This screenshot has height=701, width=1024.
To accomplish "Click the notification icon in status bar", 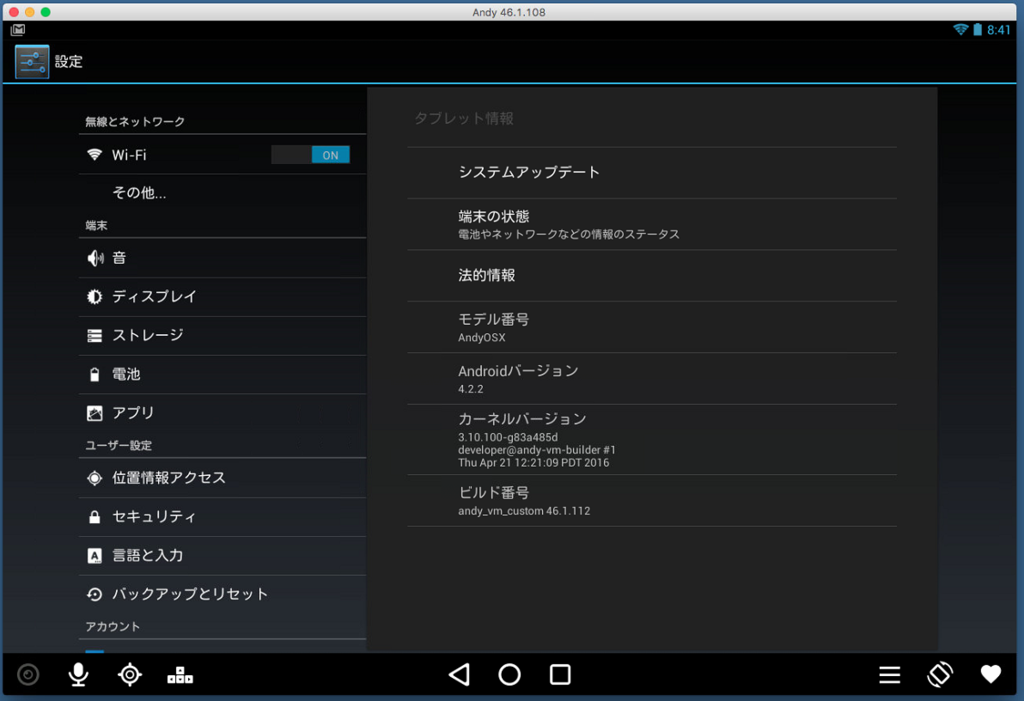I will (18, 29).
